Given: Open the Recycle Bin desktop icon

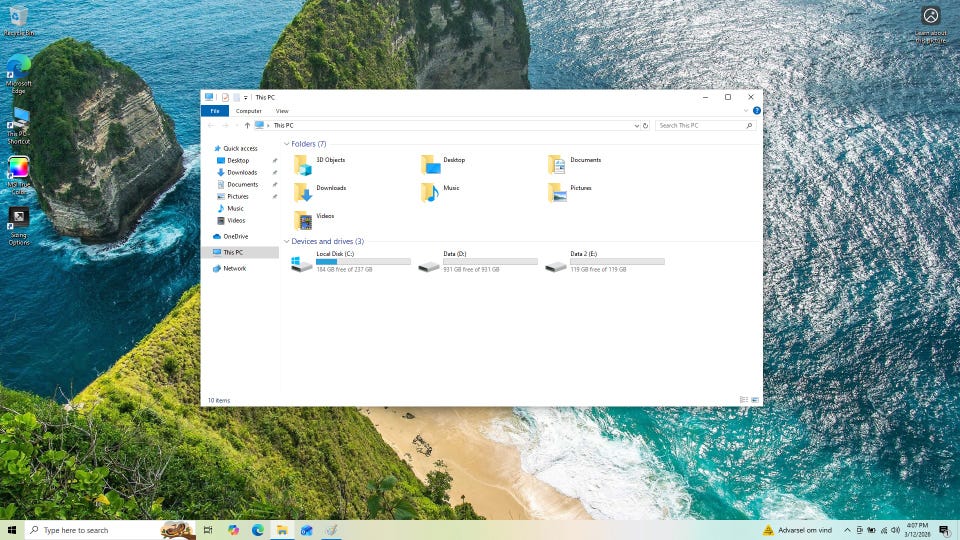Looking at the screenshot, I should [x=19, y=20].
